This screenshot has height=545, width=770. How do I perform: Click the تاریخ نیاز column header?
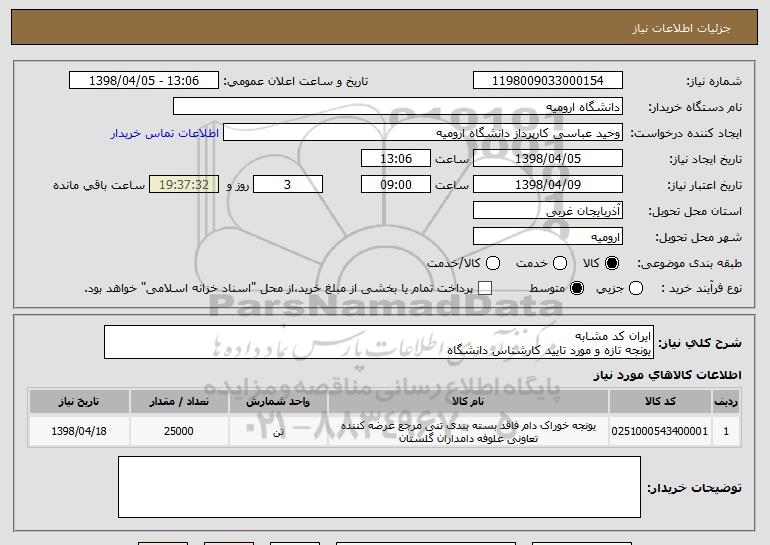click(x=79, y=402)
